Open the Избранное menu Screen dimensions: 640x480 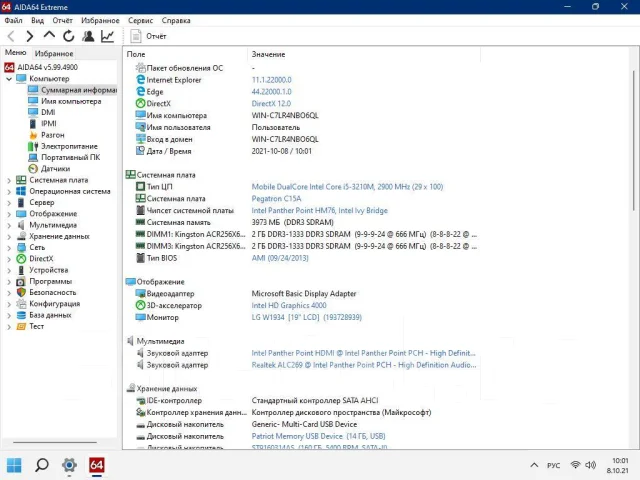100,20
